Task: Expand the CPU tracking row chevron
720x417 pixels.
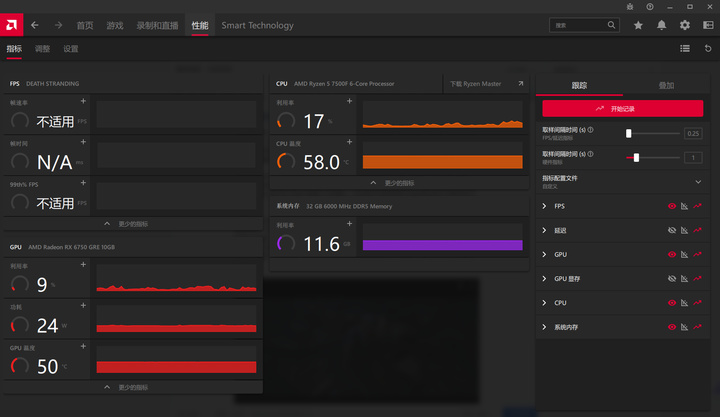Action: pyautogui.click(x=544, y=303)
